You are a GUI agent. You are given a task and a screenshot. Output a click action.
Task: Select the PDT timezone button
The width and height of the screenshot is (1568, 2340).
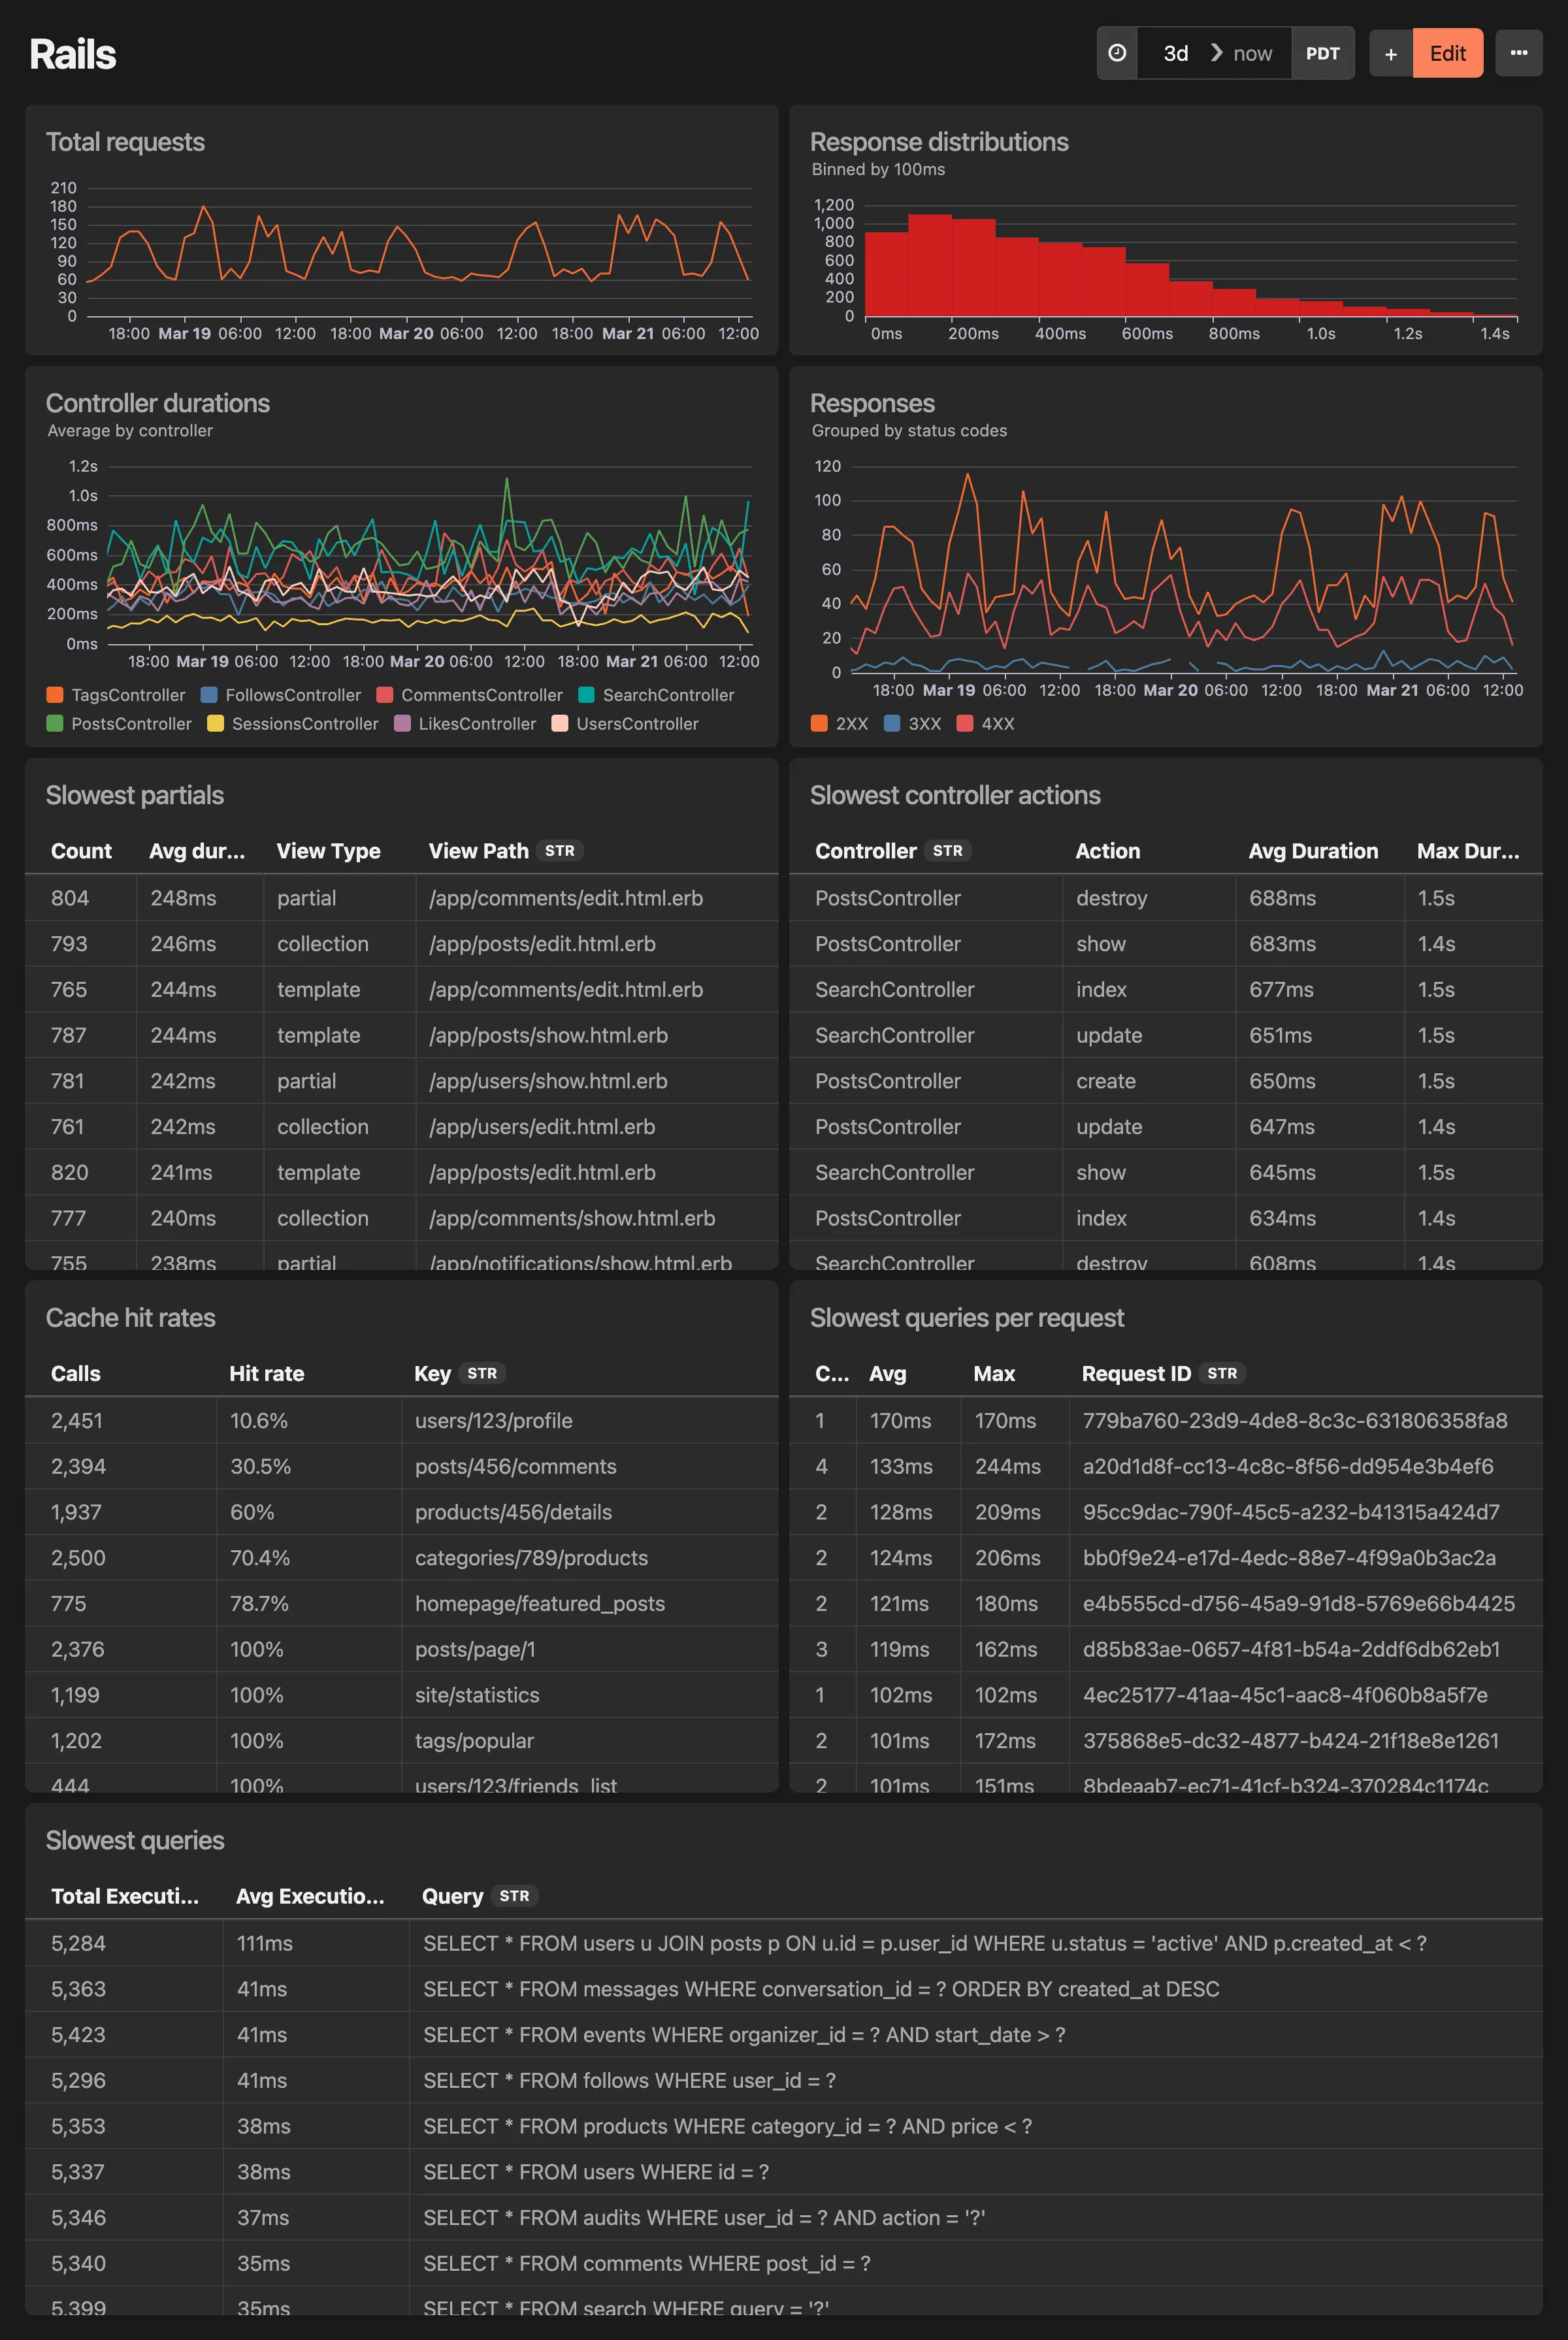tap(1323, 53)
